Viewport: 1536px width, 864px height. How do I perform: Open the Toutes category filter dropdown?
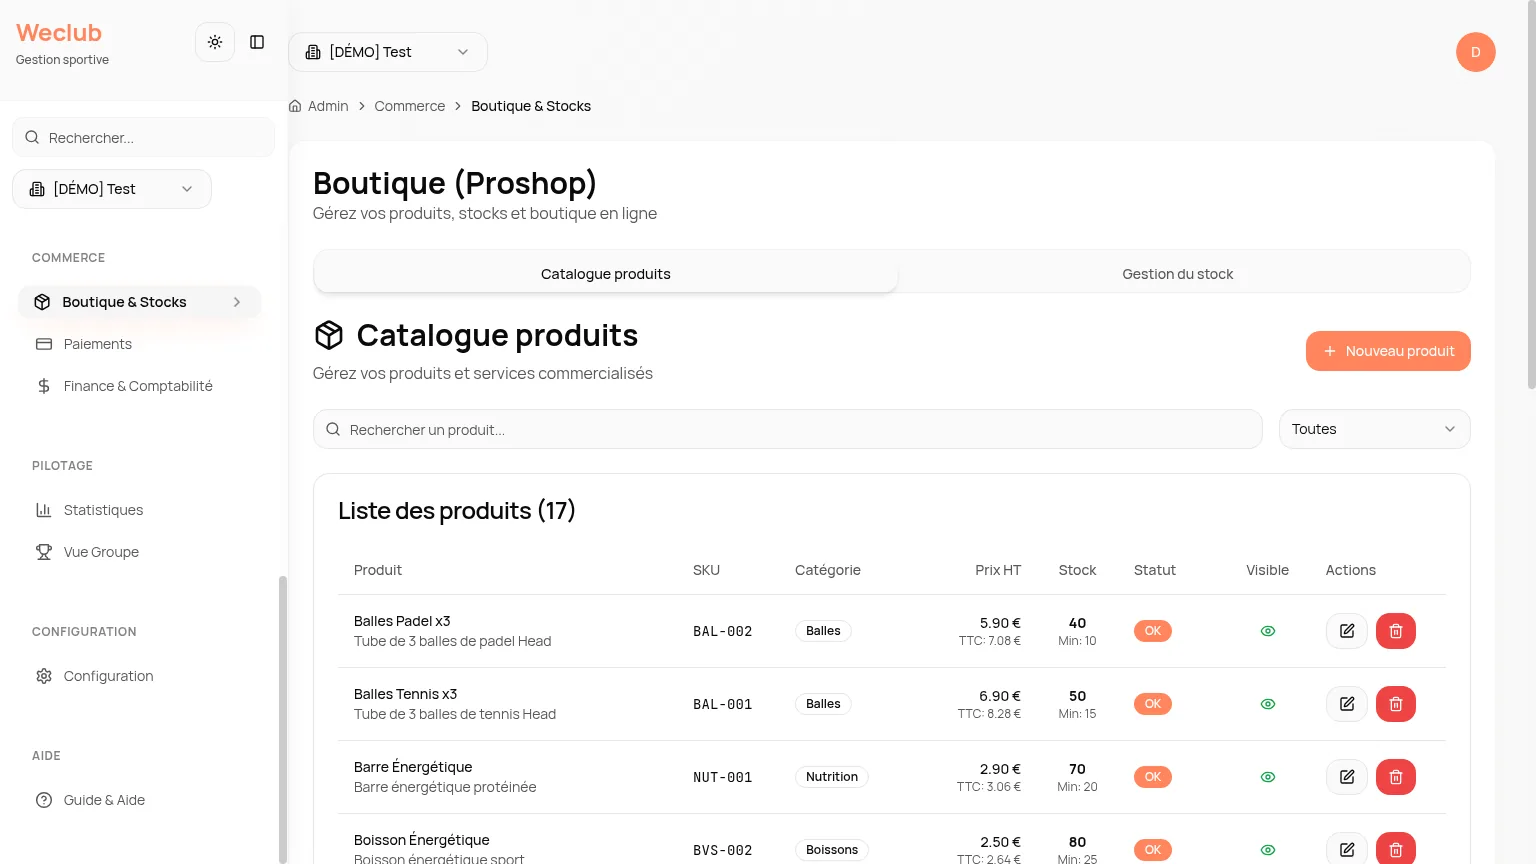tap(1374, 429)
